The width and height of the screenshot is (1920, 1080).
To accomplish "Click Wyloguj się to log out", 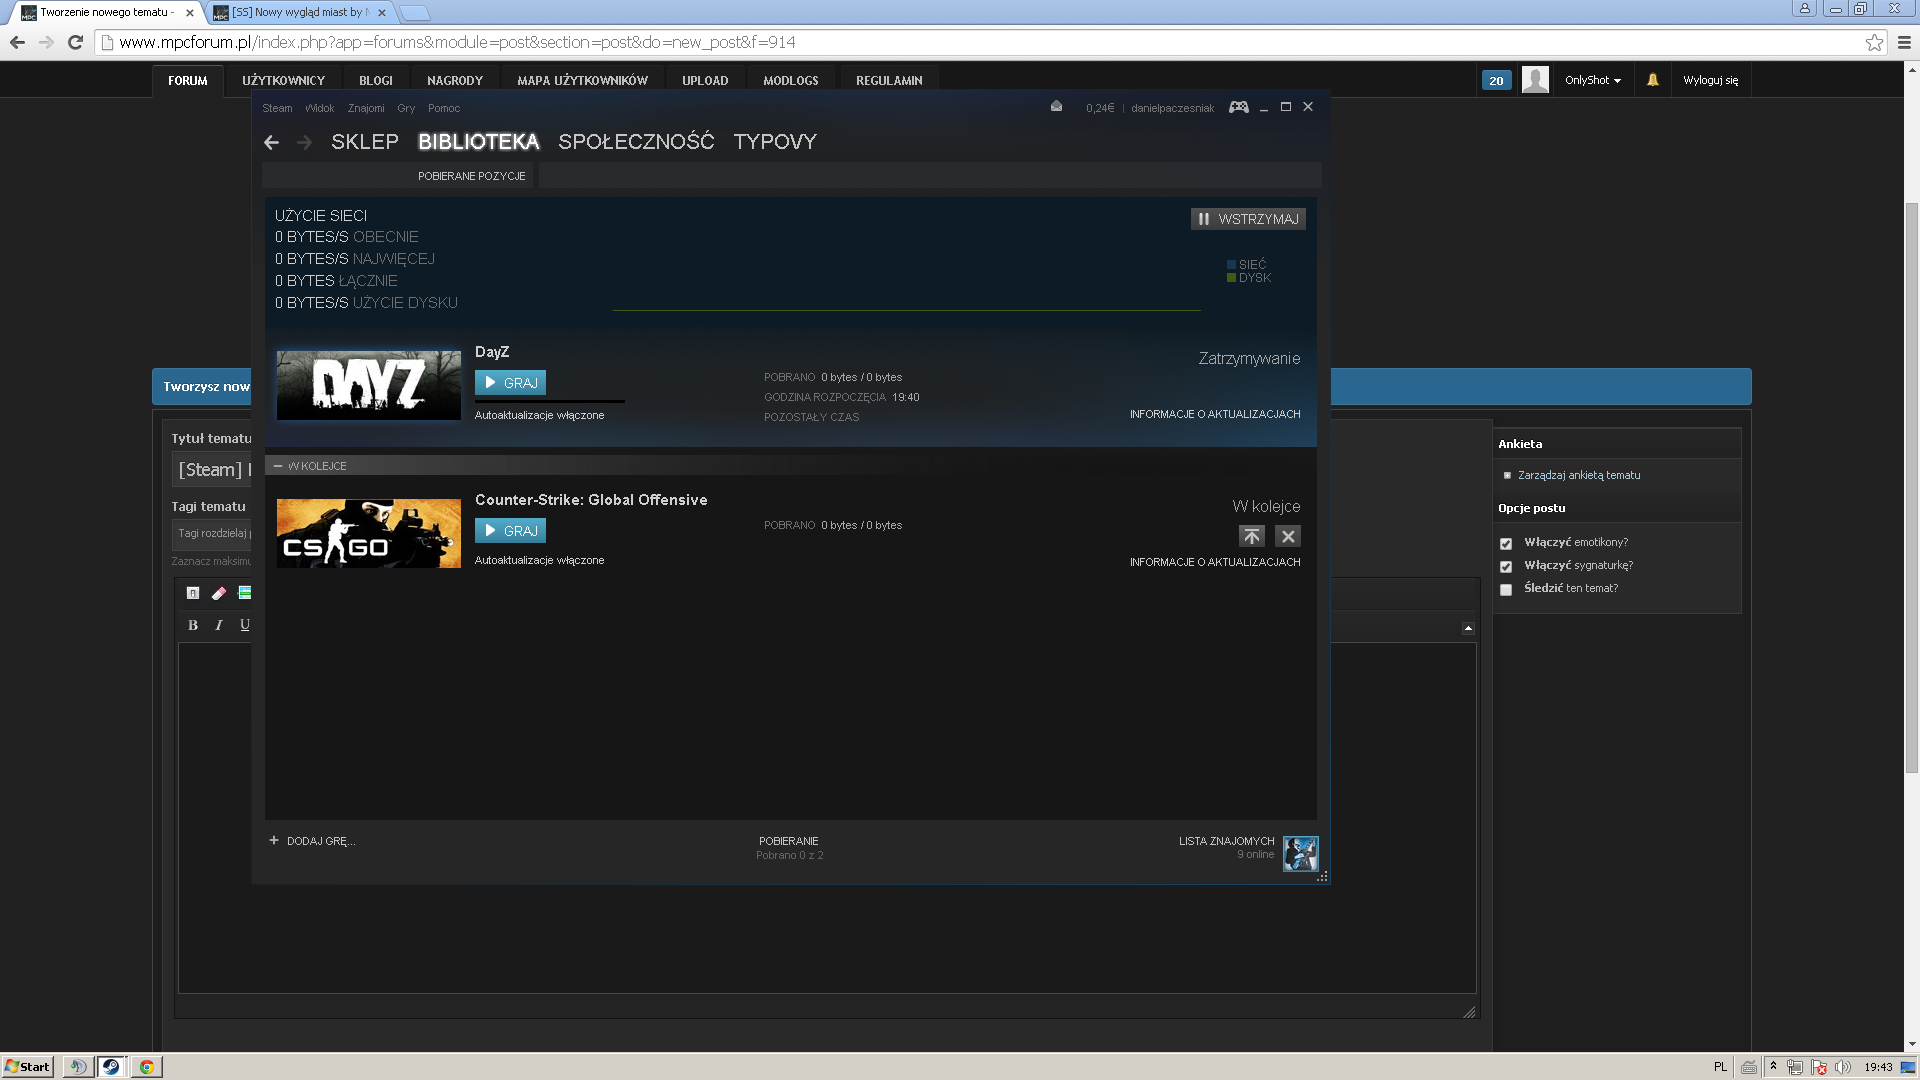I will (1710, 80).
